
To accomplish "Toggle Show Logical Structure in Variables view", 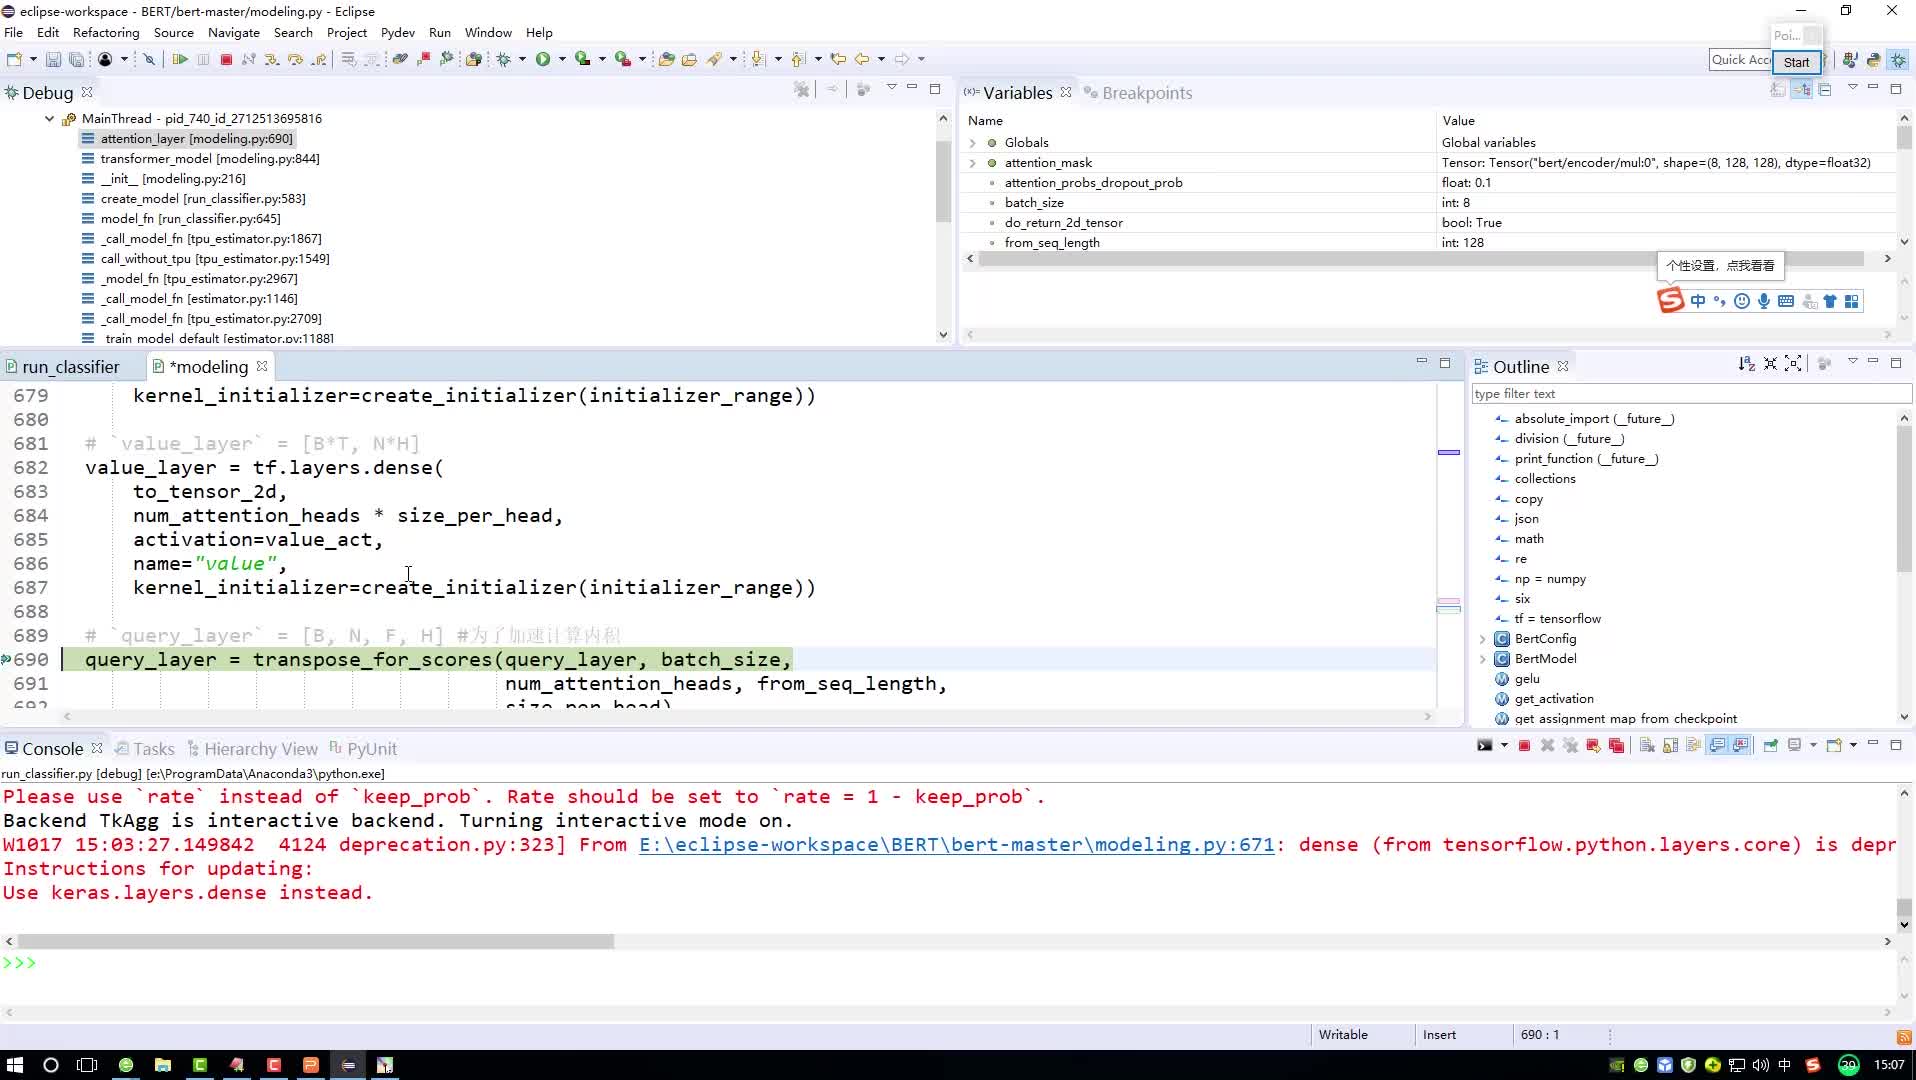I will (x=1801, y=90).
